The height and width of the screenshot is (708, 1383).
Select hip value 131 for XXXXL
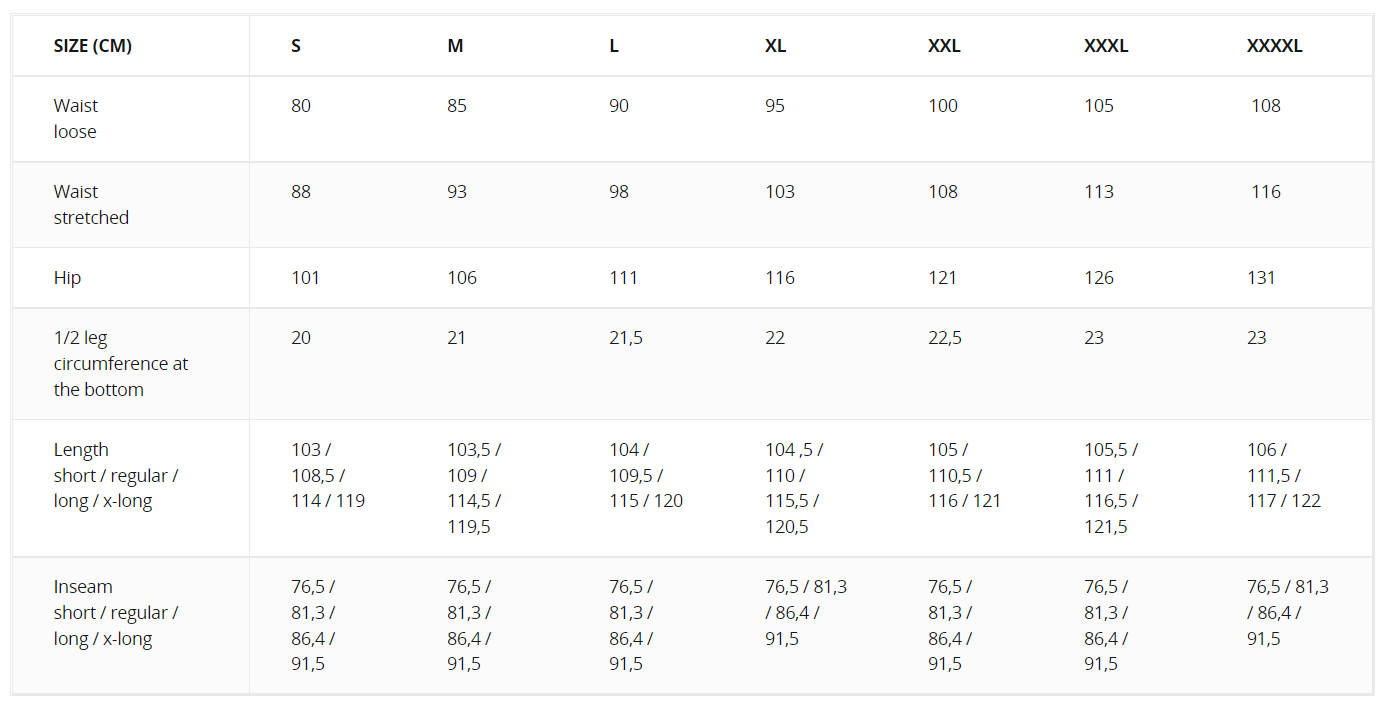1261,278
